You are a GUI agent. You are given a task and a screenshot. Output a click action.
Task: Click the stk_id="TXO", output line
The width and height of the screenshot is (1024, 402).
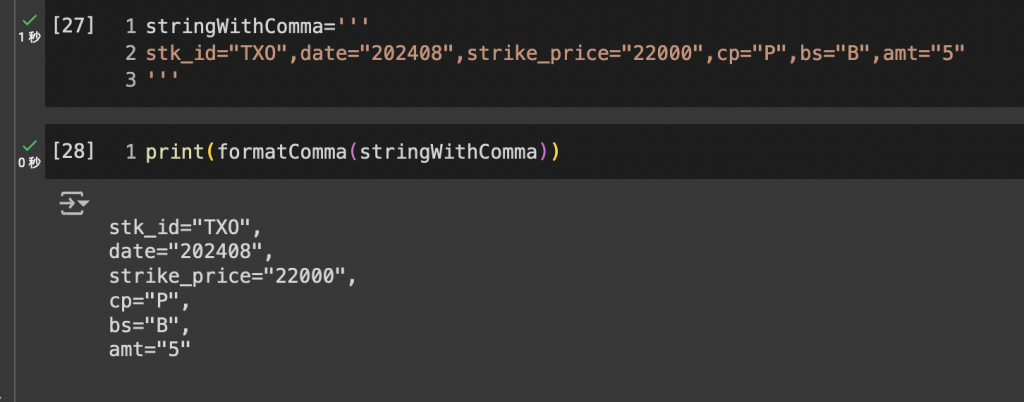185,227
